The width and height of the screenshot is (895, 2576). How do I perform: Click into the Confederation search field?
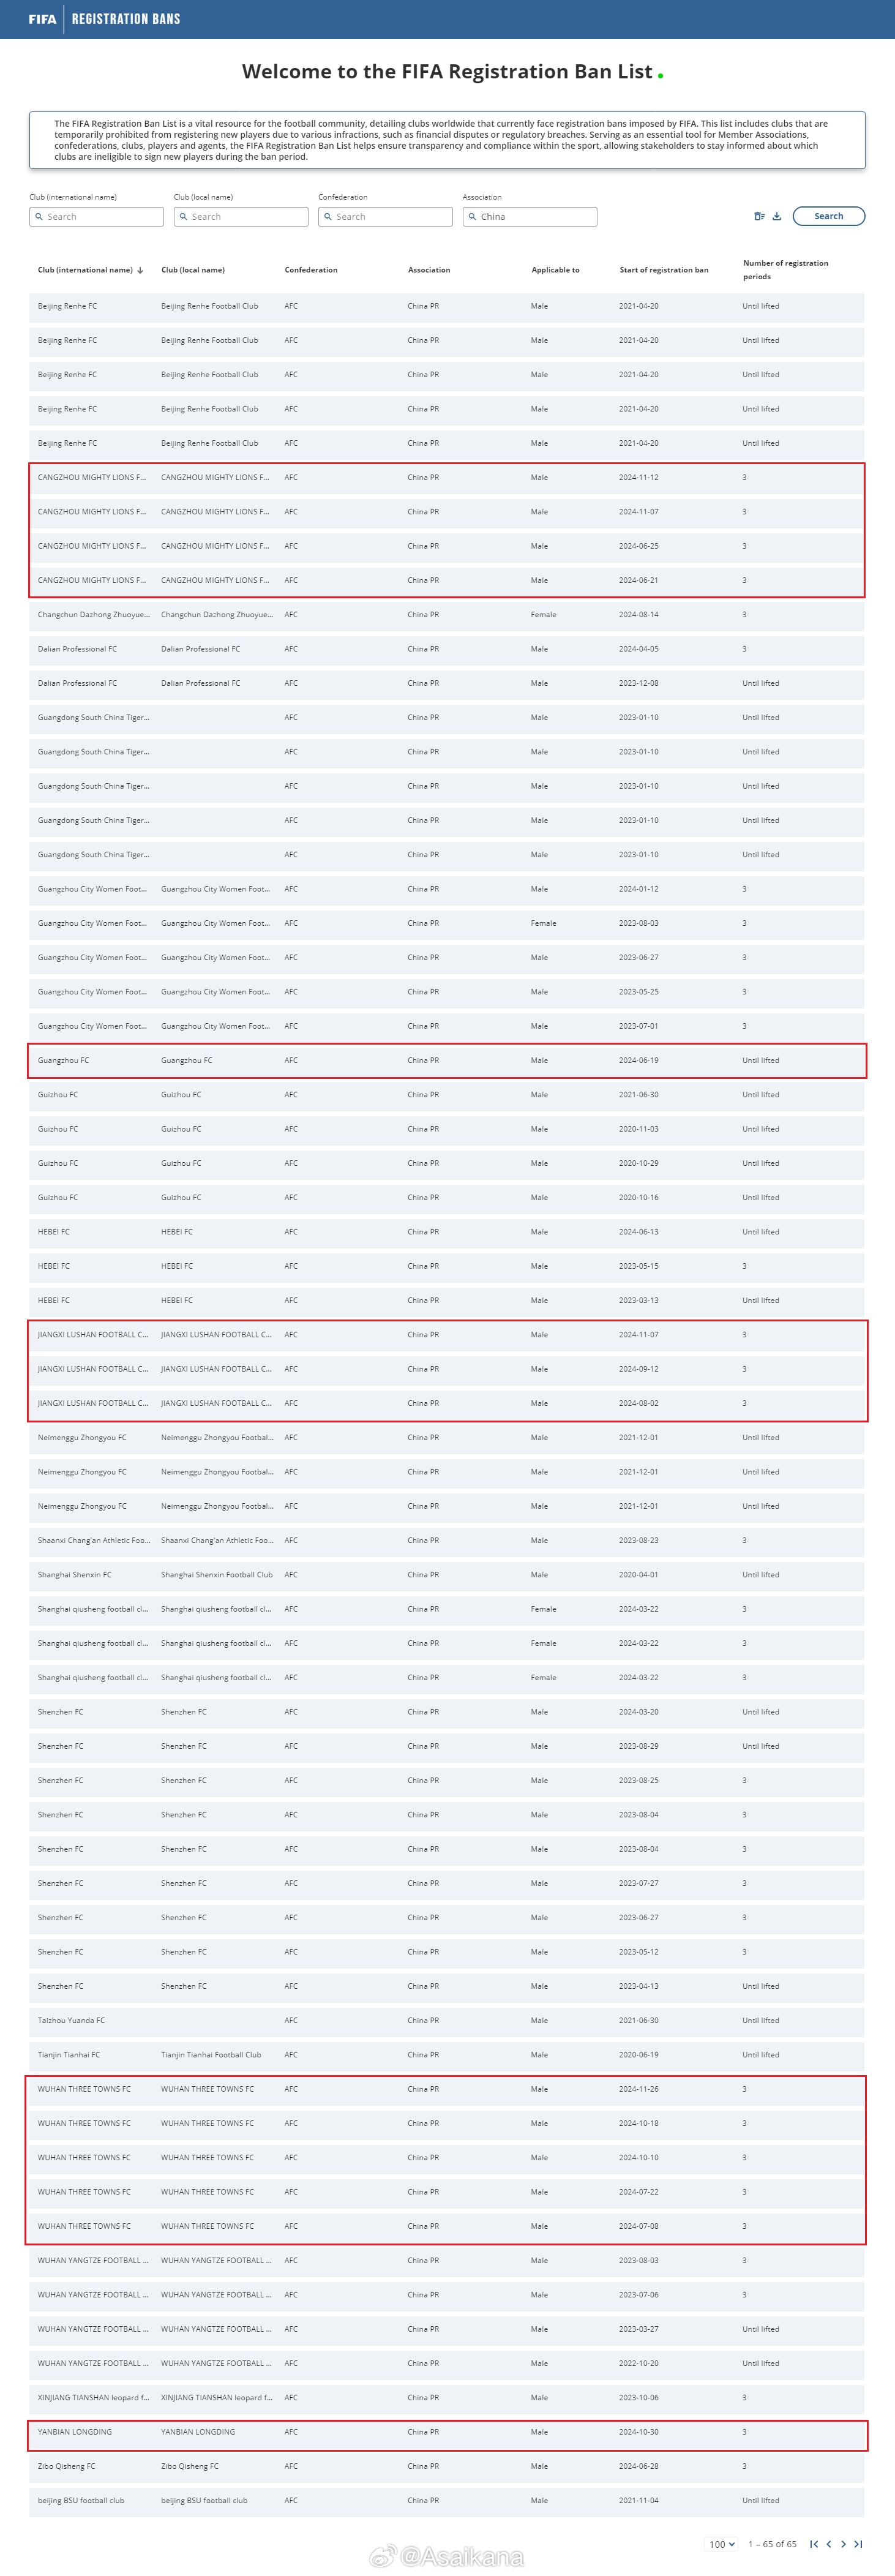coord(386,217)
